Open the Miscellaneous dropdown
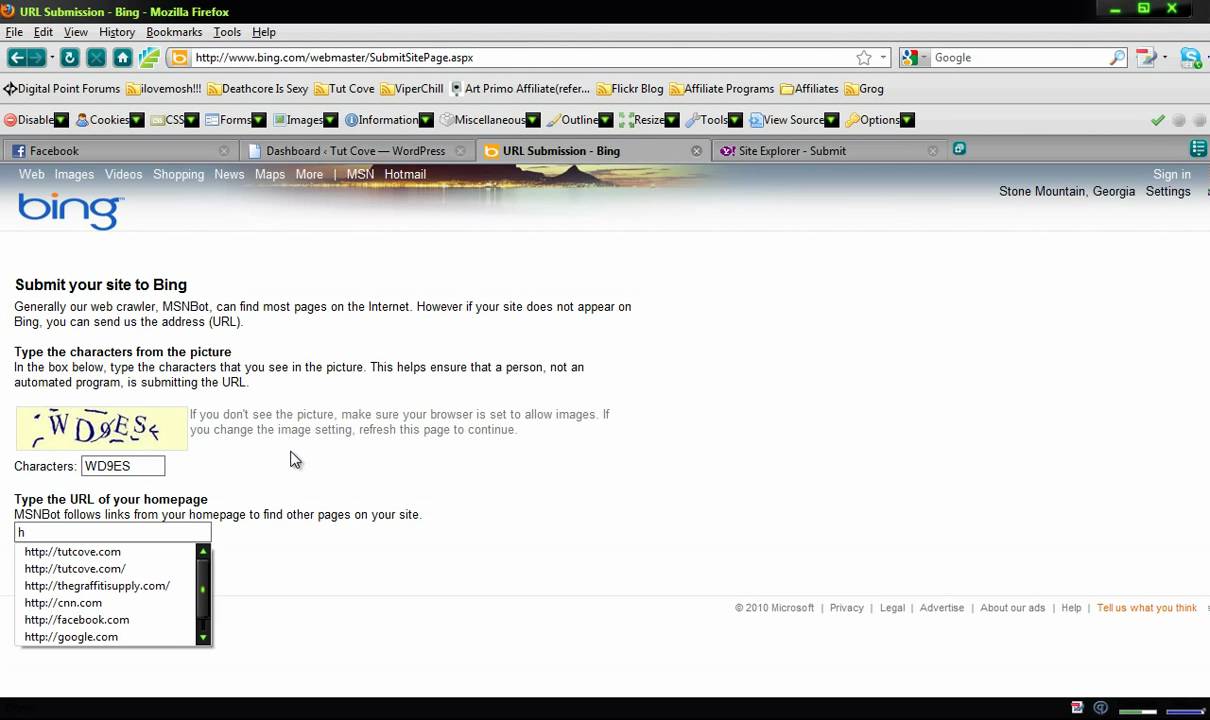Image resolution: width=1210 pixels, height=720 pixels. pos(489,120)
